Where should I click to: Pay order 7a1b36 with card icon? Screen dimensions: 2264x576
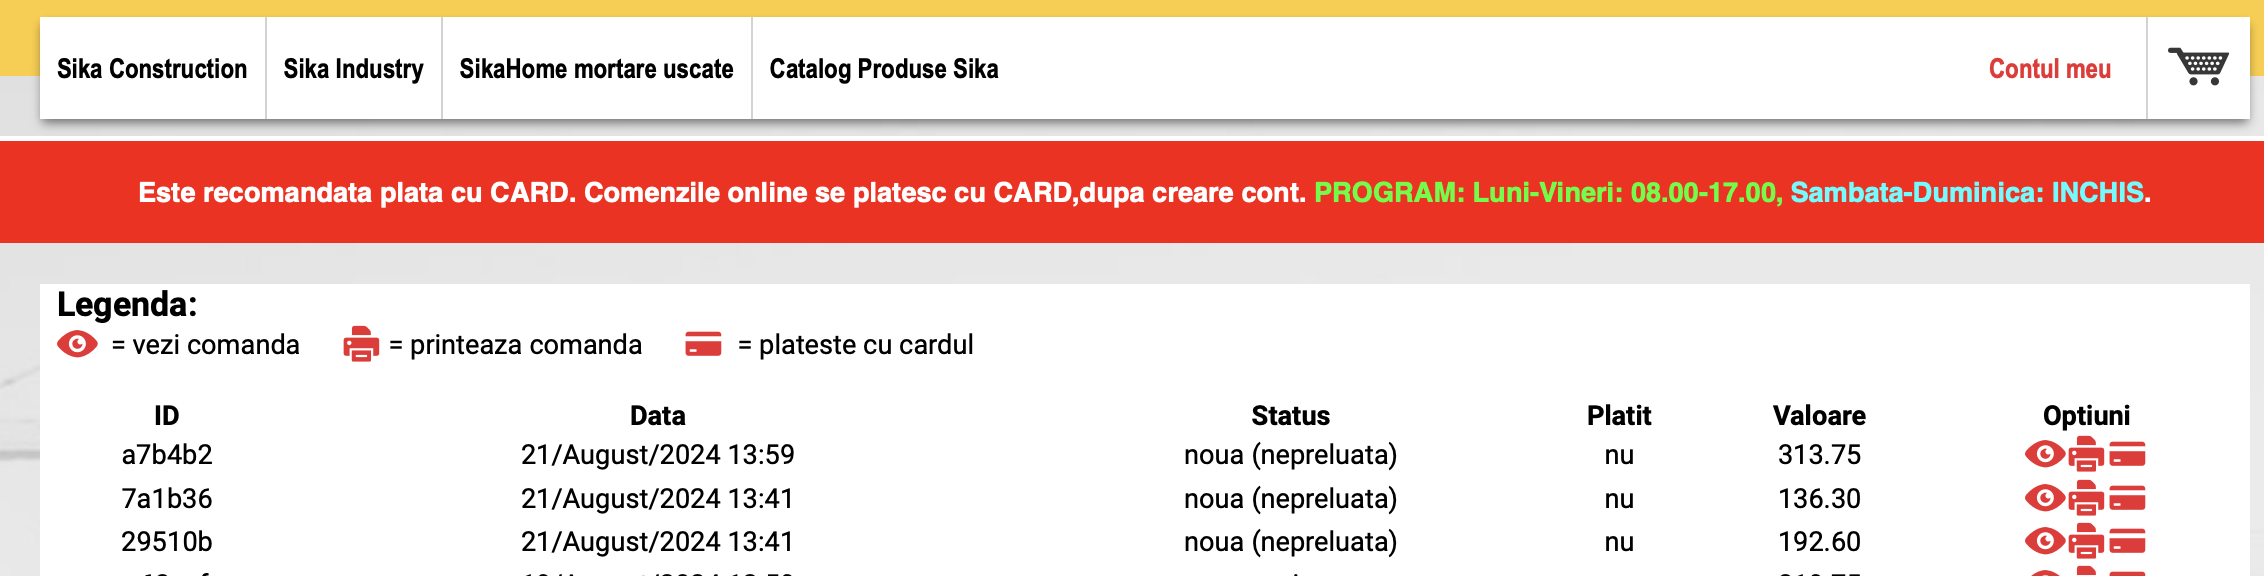tap(2127, 498)
